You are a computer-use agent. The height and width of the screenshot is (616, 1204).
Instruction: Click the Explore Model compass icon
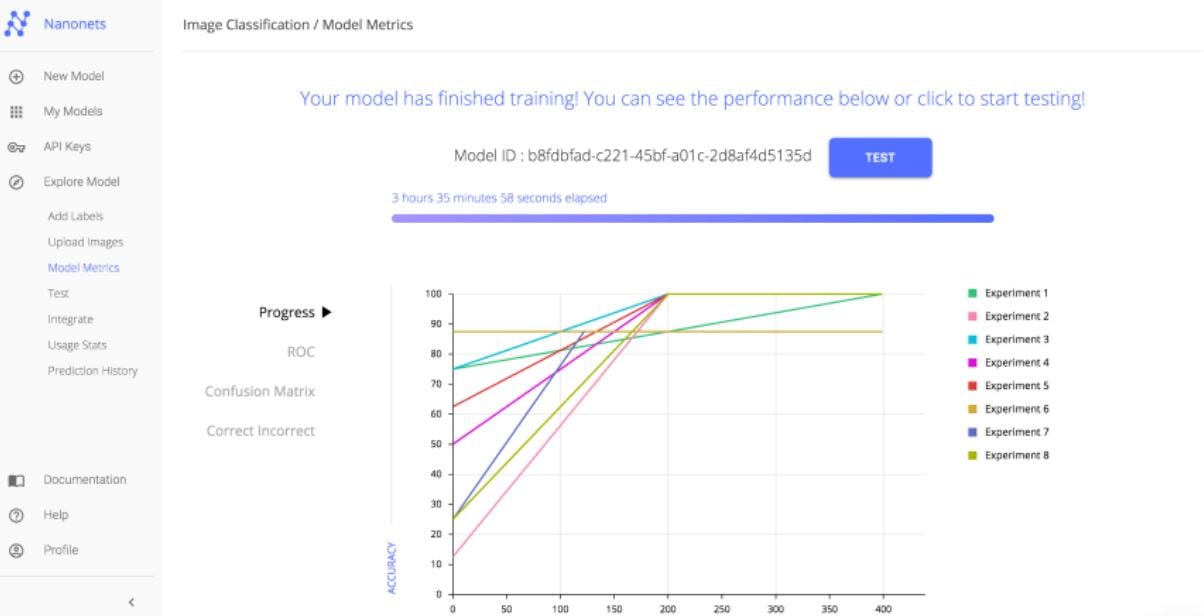[16, 182]
